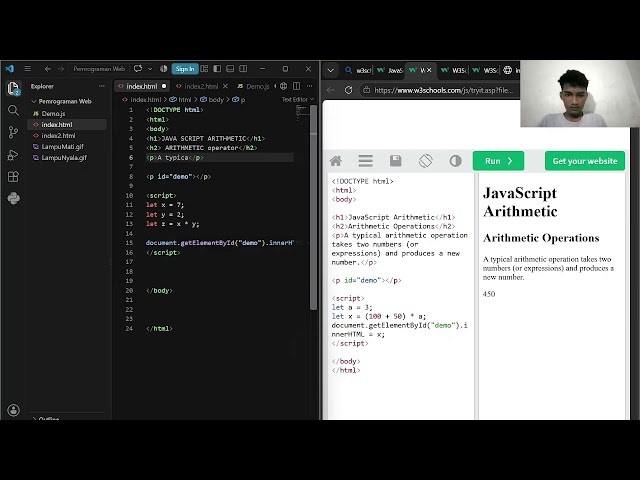Image resolution: width=640 pixels, height=480 pixels.
Task: Click the result value 450
Action: (x=489, y=294)
